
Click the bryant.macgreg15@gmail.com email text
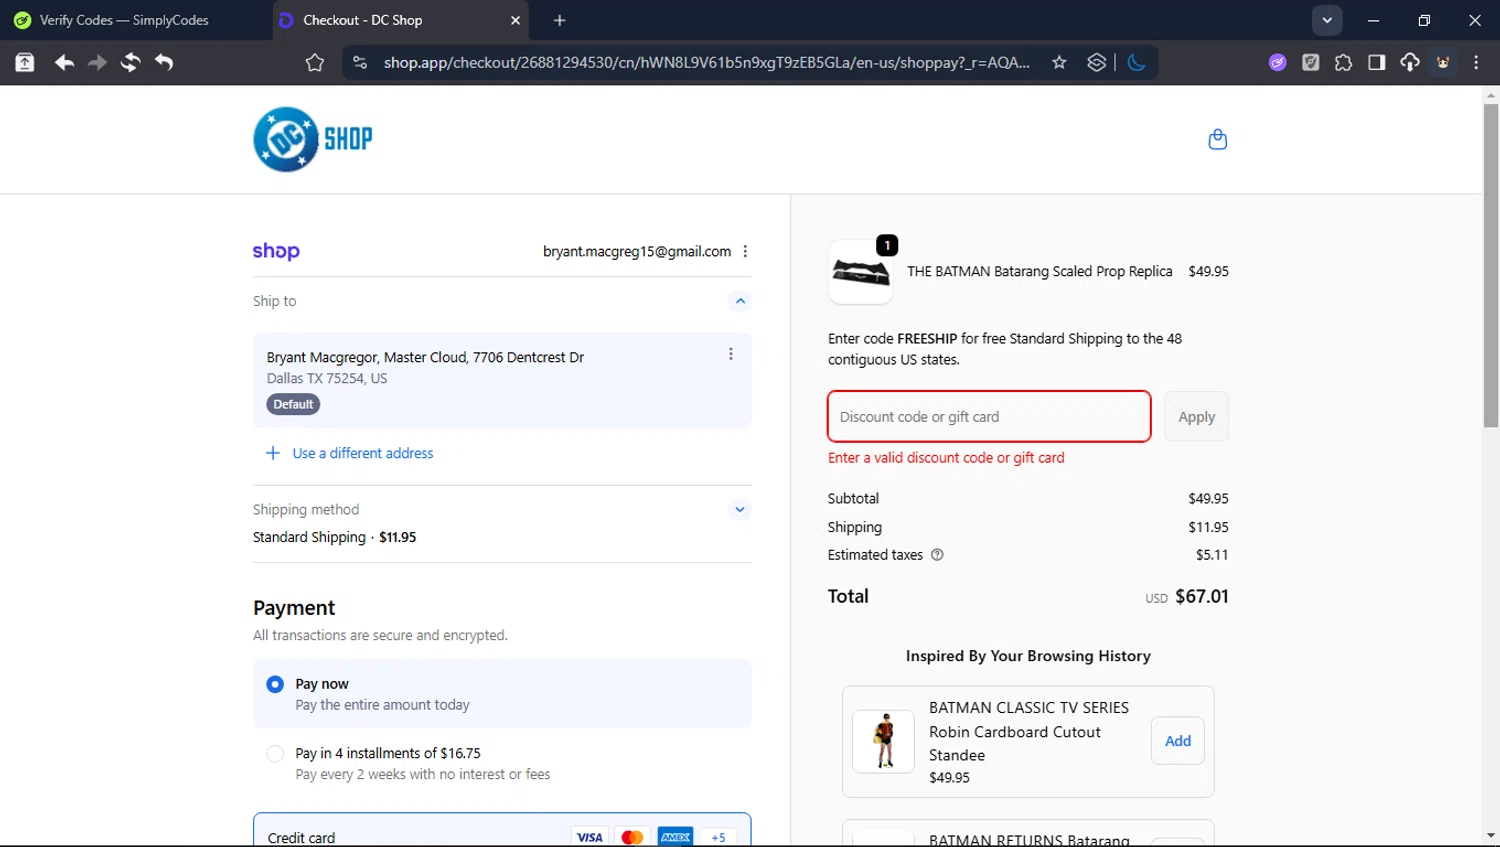637,252
